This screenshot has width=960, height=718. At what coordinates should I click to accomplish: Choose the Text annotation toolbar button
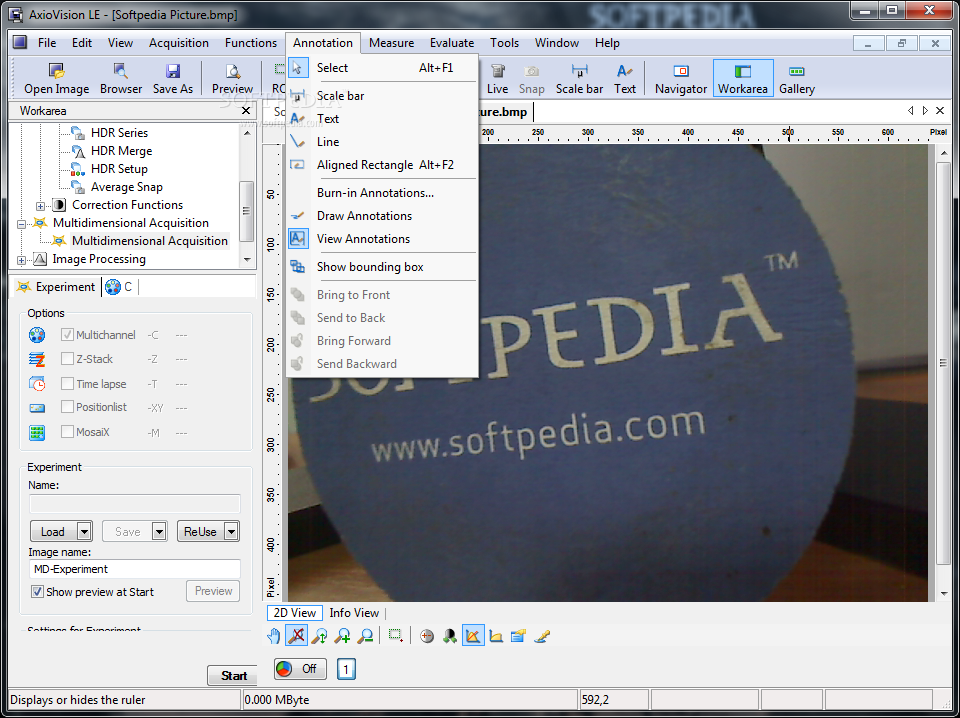(624, 78)
